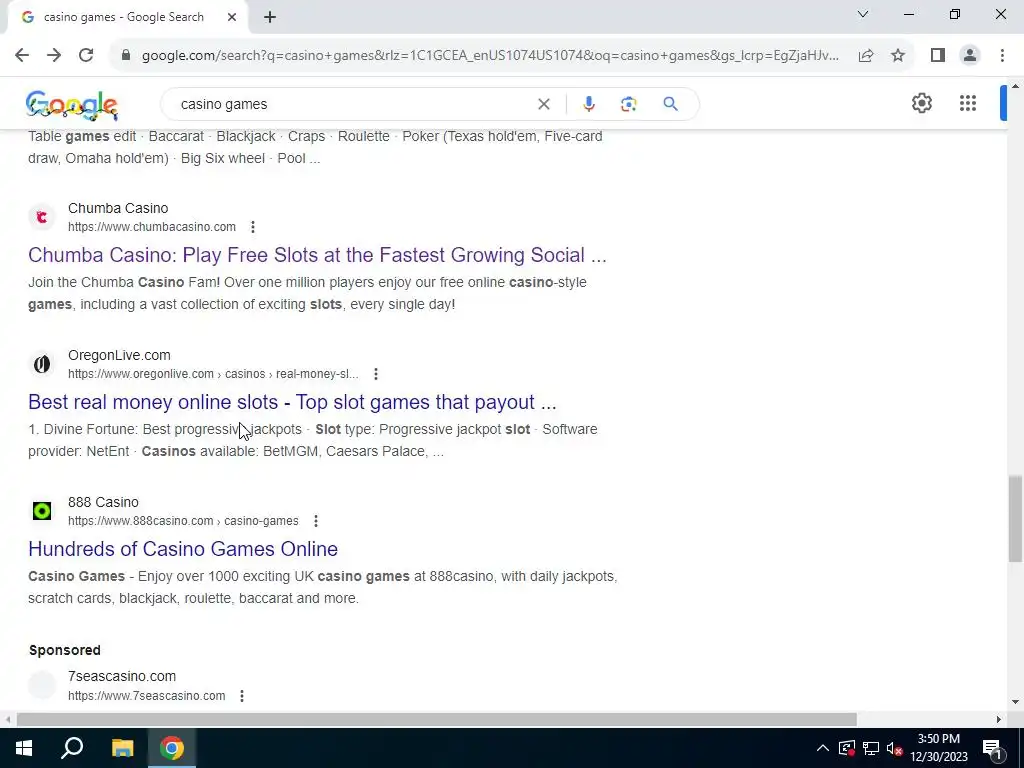
Task: Open Chrome side panel
Action: [938, 56]
